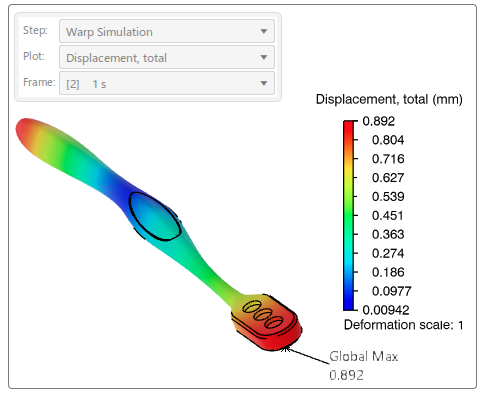Screen dimensions: 485x393
Task: Click the legend value 0.186
Action: coord(388,272)
